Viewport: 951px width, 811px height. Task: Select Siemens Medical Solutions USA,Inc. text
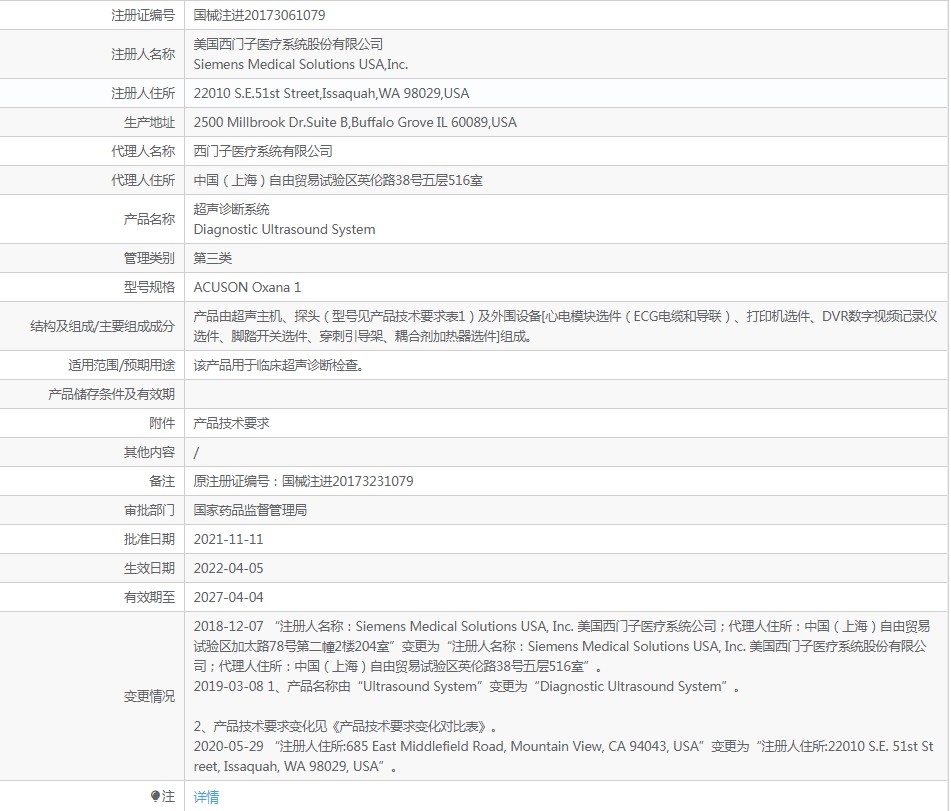[x=301, y=64]
